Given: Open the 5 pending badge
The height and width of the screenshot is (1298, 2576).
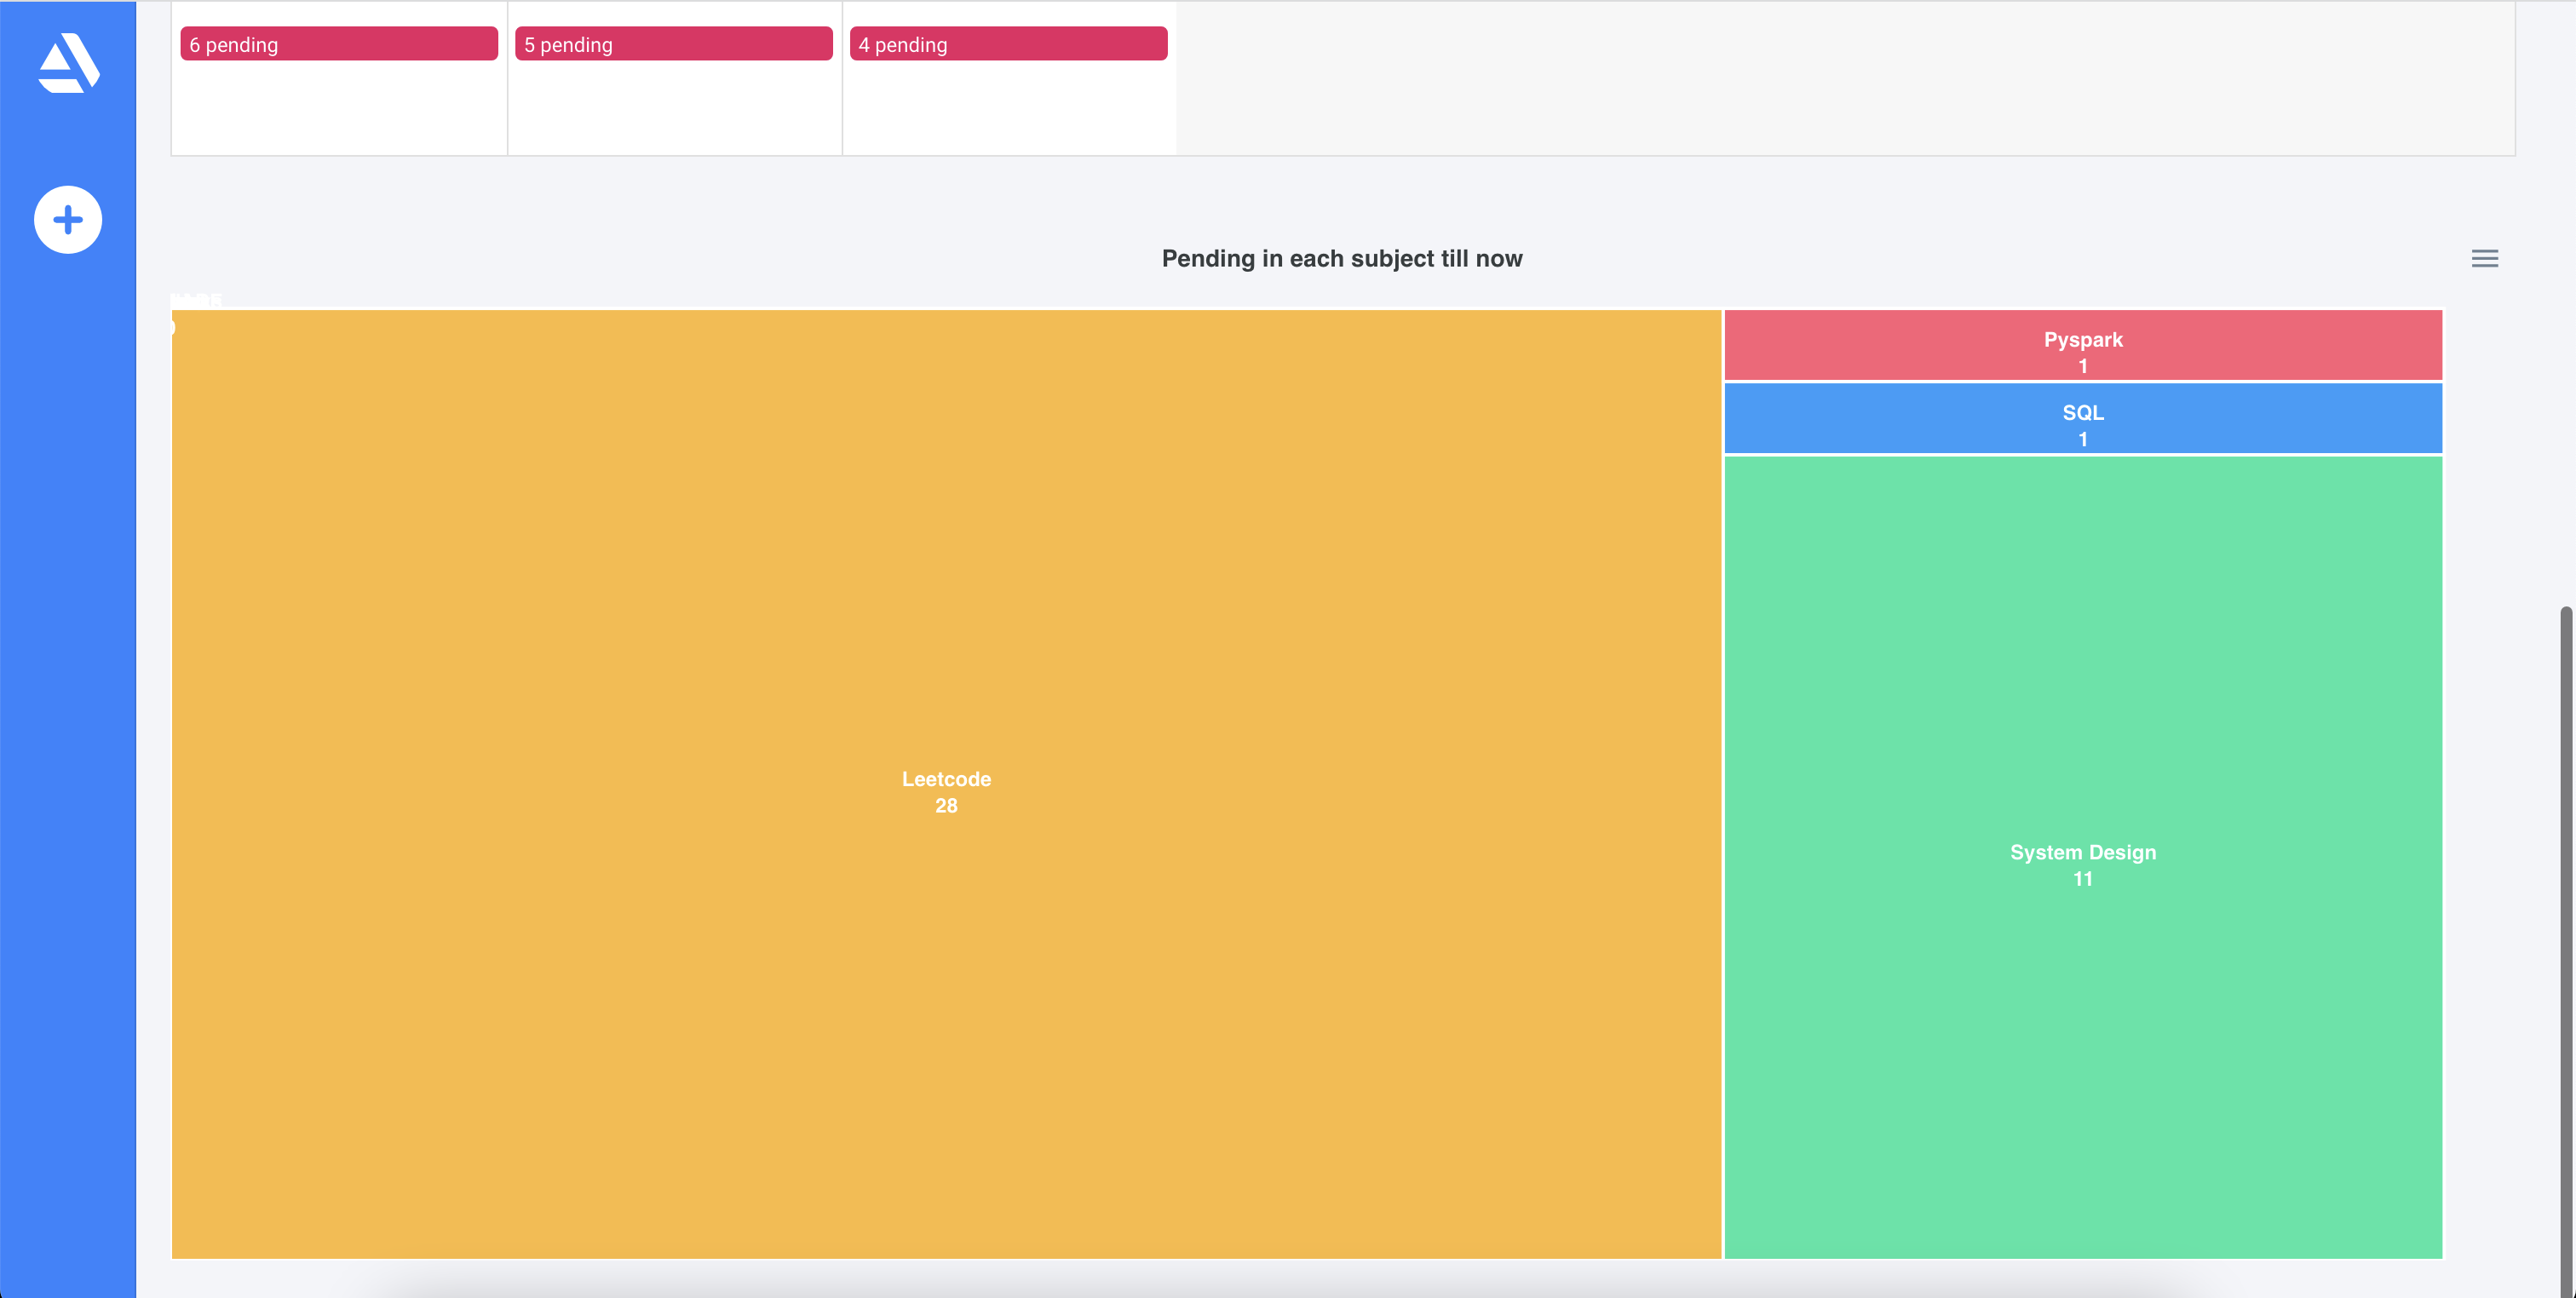Looking at the screenshot, I should click(673, 44).
